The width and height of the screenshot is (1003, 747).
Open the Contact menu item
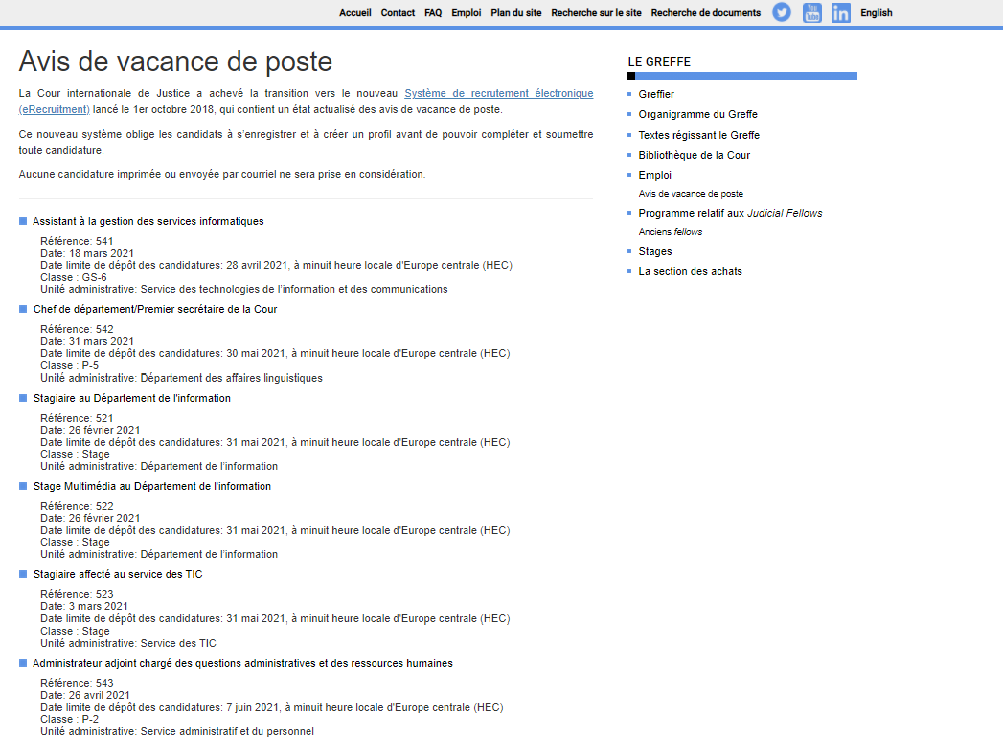pyautogui.click(x=398, y=12)
